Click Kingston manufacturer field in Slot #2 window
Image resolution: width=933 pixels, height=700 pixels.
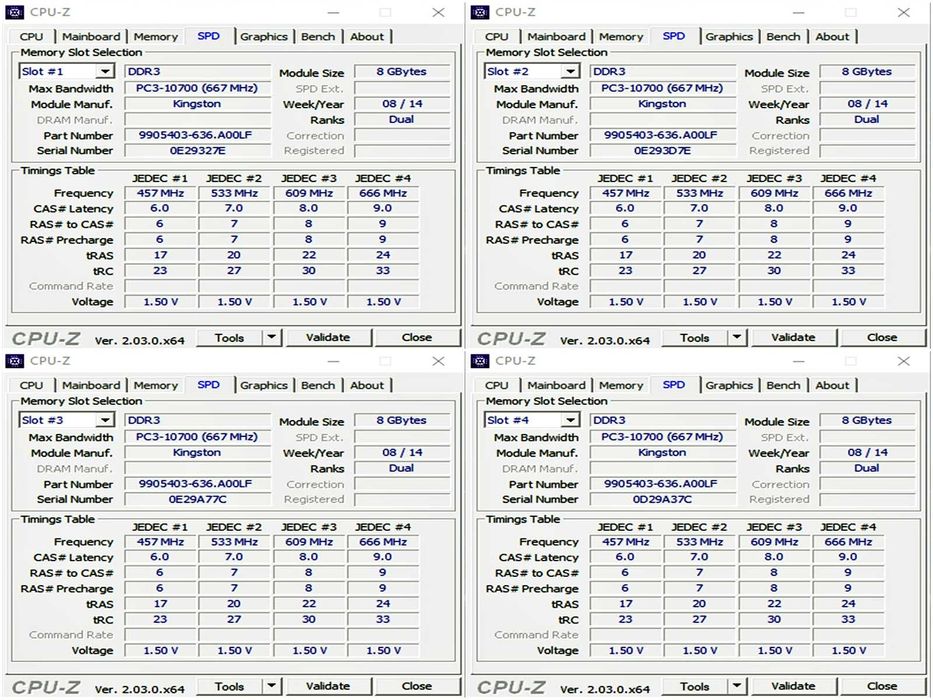point(663,104)
